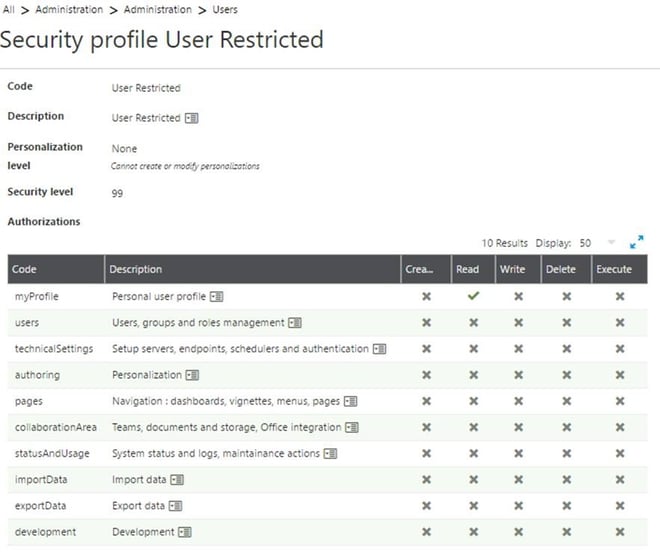
Task: Open the Display count dropdown arrow
Action: pyautogui.click(x=611, y=242)
